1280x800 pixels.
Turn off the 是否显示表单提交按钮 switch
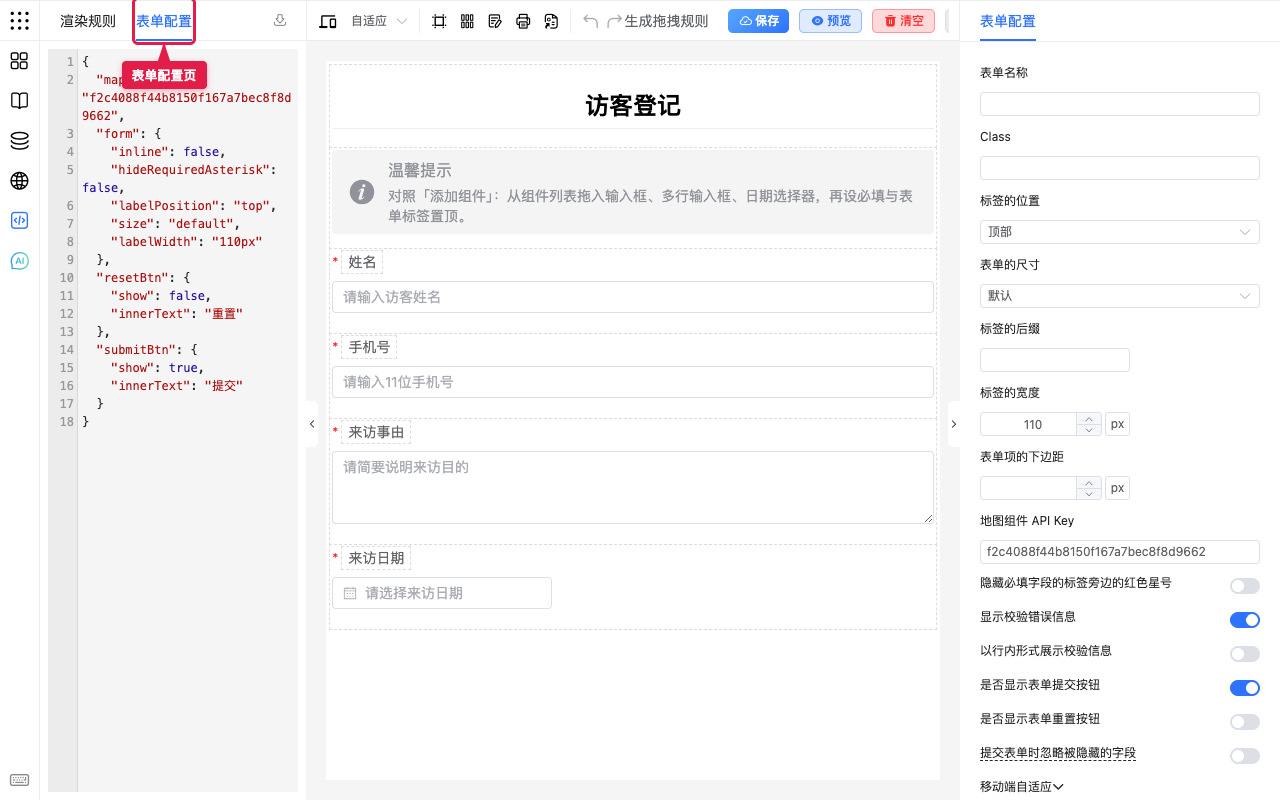click(x=1245, y=688)
